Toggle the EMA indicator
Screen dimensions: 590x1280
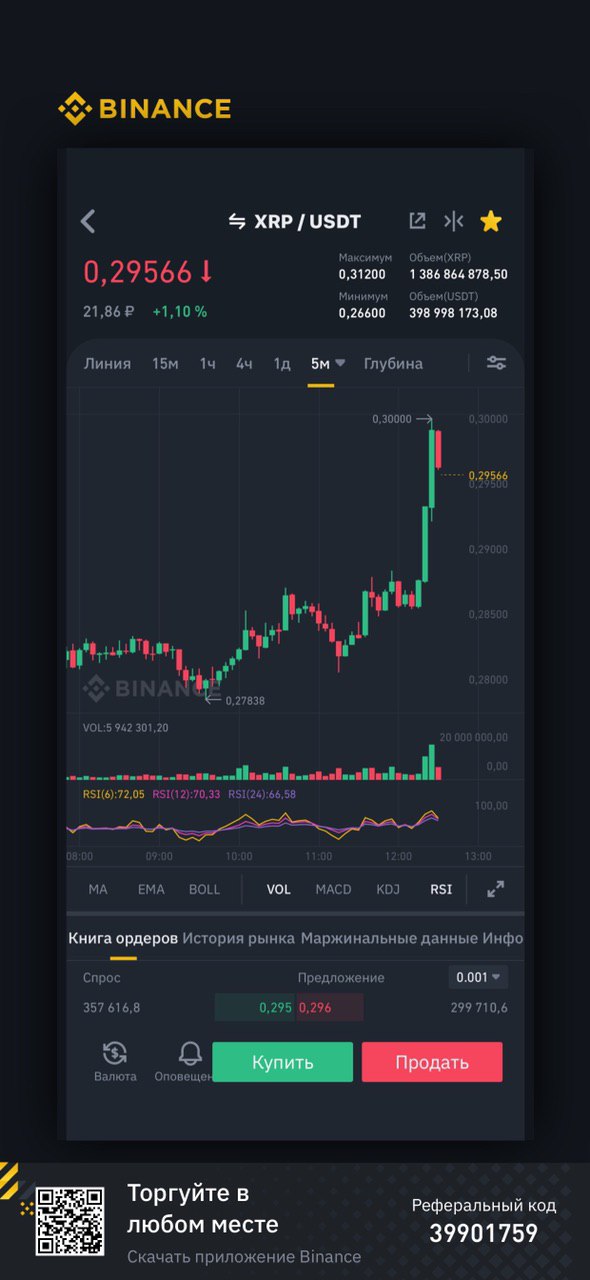tap(151, 889)
